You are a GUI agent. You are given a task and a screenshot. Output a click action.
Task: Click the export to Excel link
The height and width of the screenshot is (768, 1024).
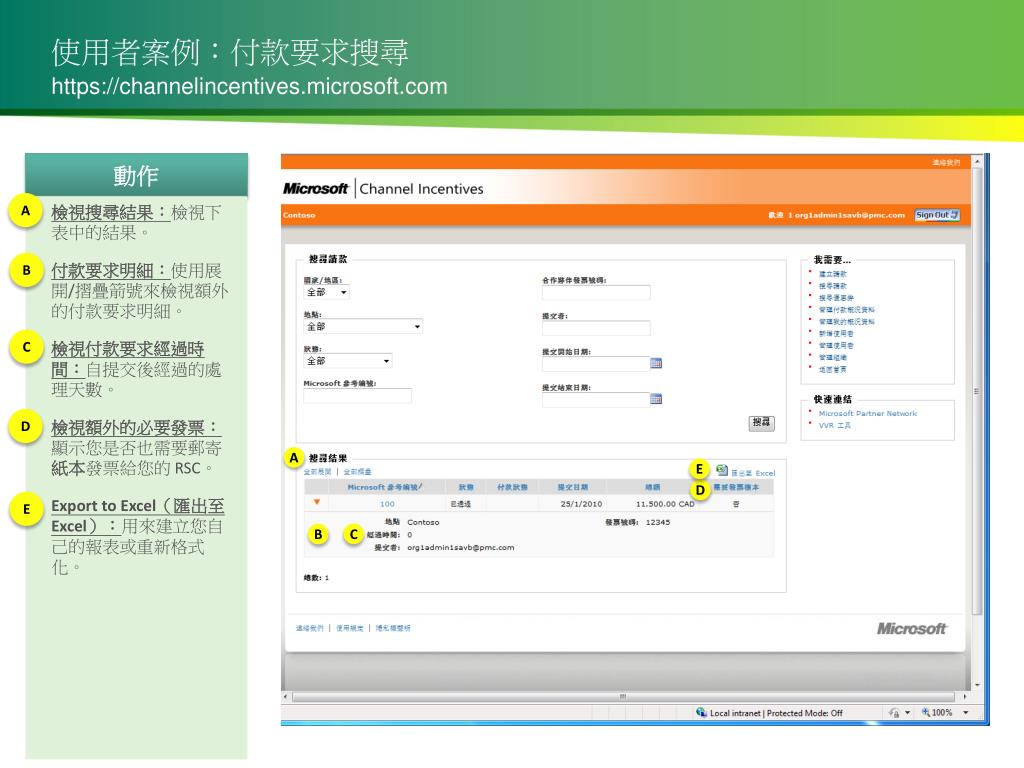pos(753,473)
